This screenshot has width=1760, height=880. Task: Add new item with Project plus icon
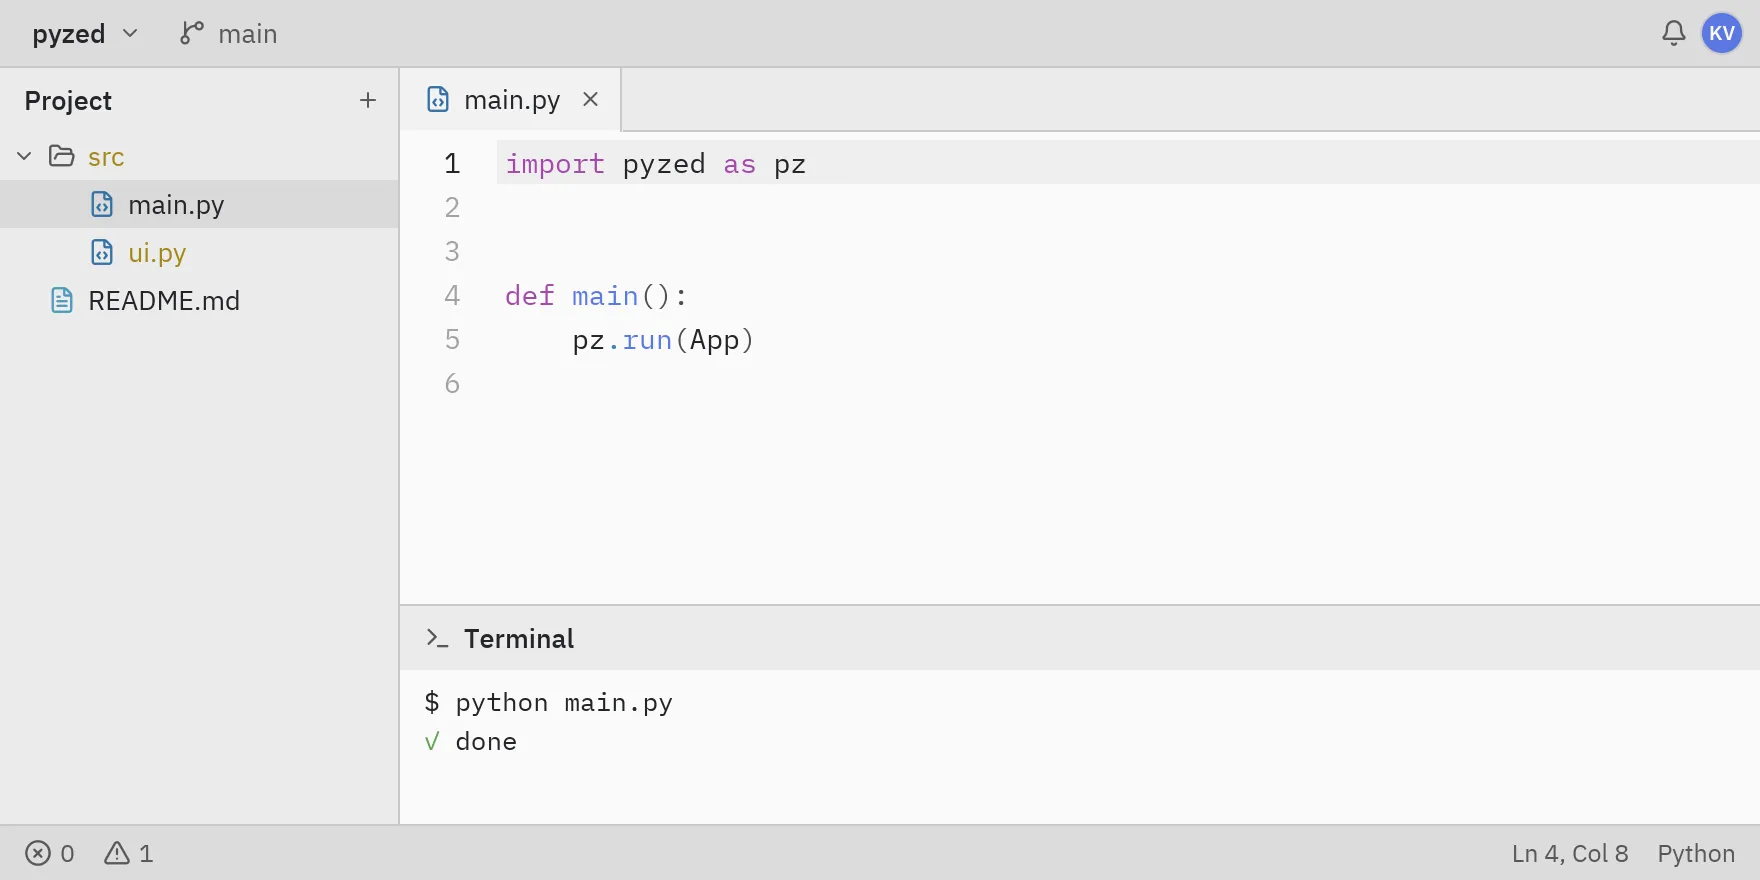(x=368, y=100)
